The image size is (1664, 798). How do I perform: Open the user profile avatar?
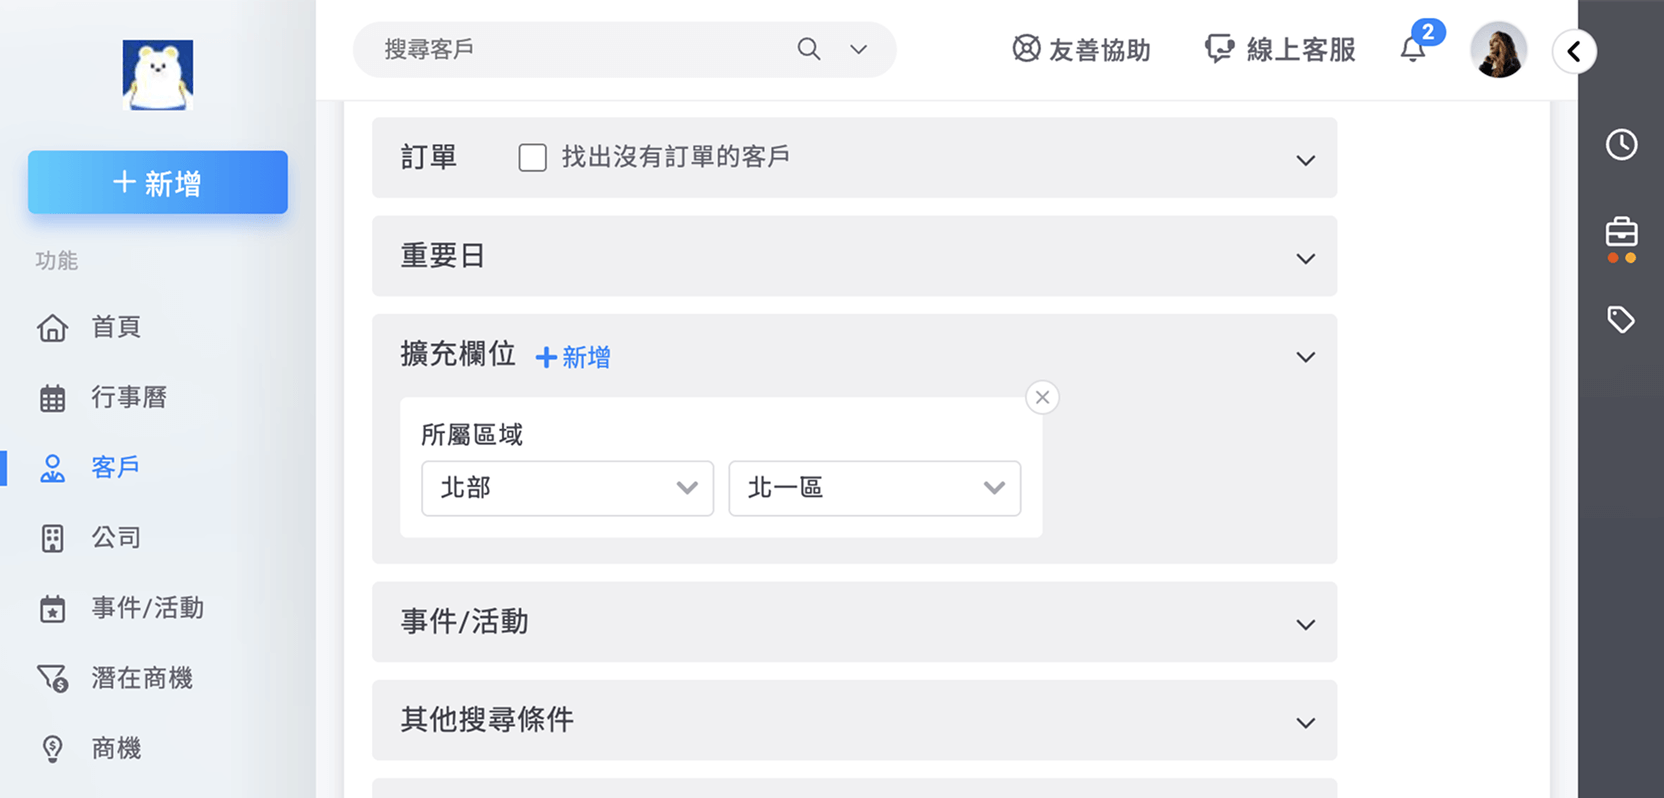pyautogui.click(x=1498, y=49)
